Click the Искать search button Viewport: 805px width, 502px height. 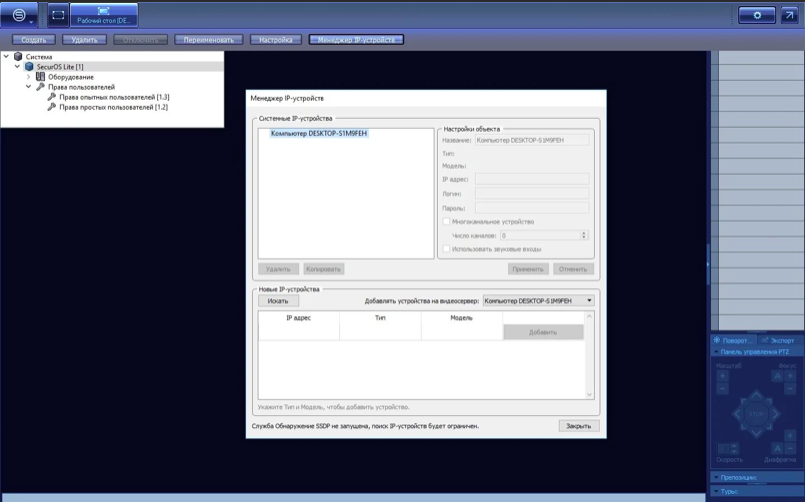click(278, 301)
